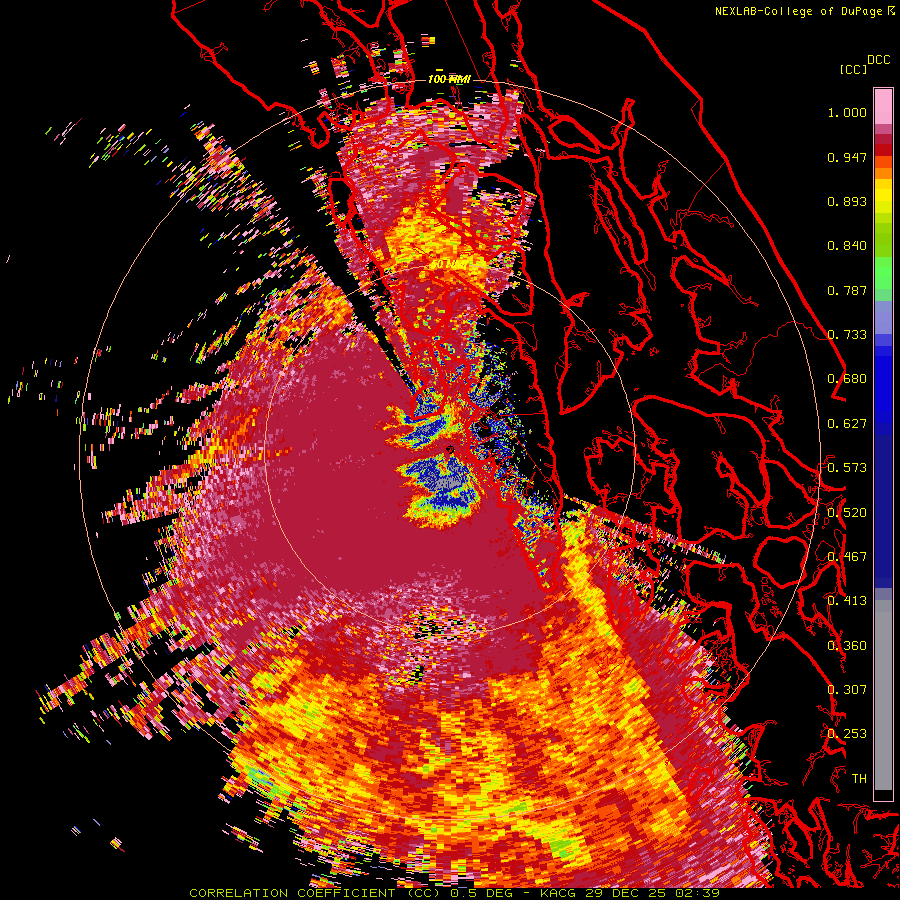Click the 0.520 scale value
900x900 pixels.
pyautogui.click(x=847, y=513)
